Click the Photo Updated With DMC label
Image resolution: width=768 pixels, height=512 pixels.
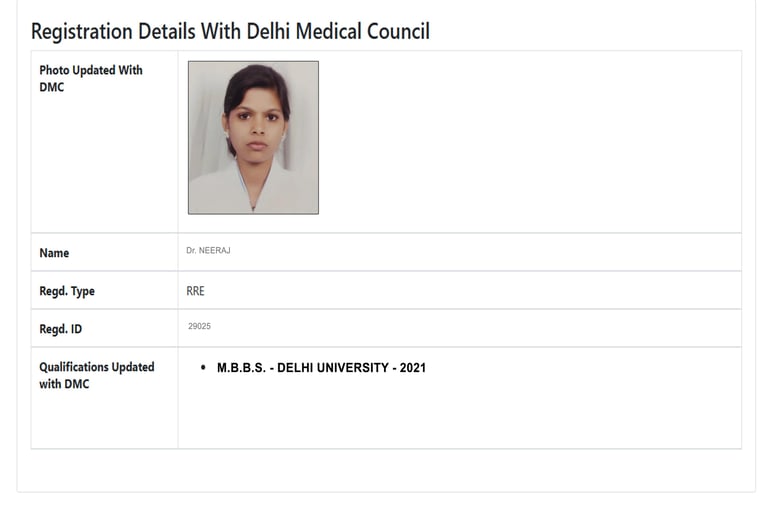coord(91,78)
